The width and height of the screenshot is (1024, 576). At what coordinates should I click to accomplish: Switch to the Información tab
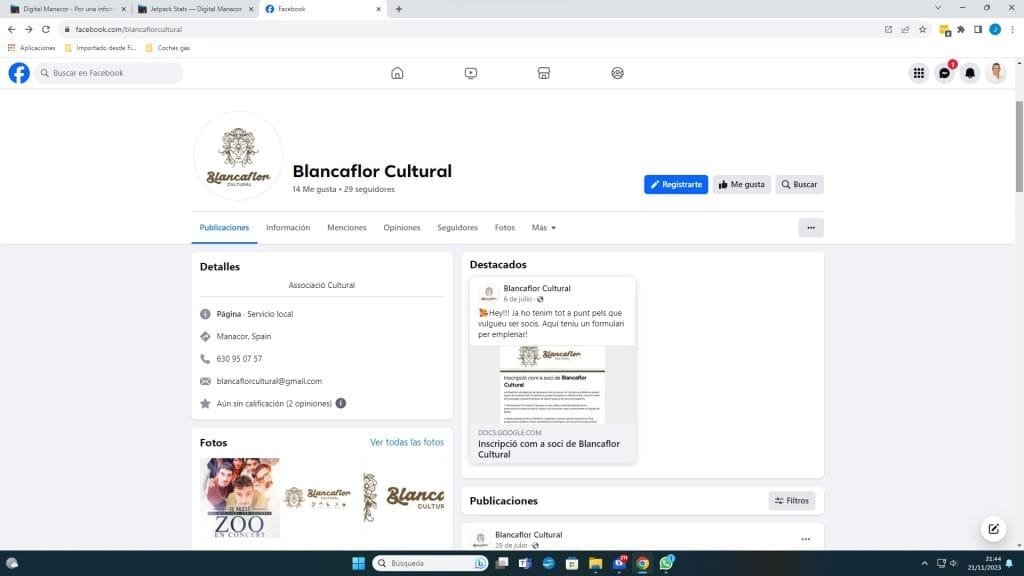tap(288, 228)
